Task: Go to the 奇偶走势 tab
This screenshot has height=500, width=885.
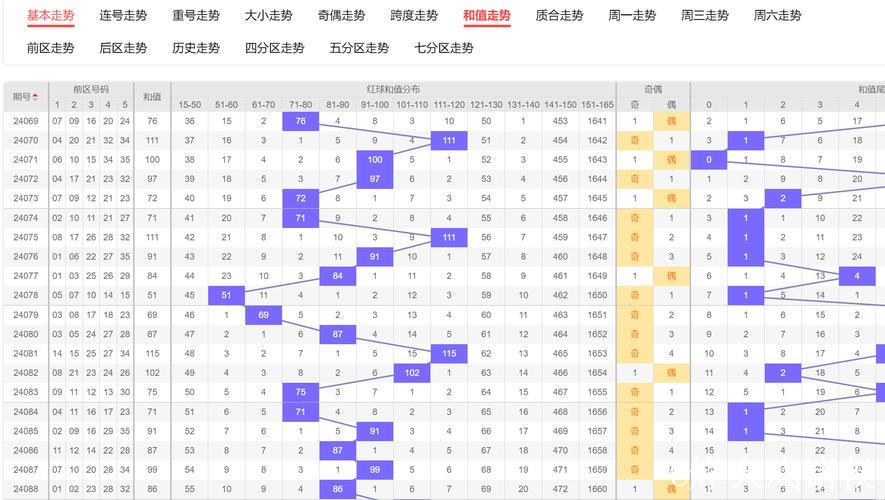Action: coord(341,16)
